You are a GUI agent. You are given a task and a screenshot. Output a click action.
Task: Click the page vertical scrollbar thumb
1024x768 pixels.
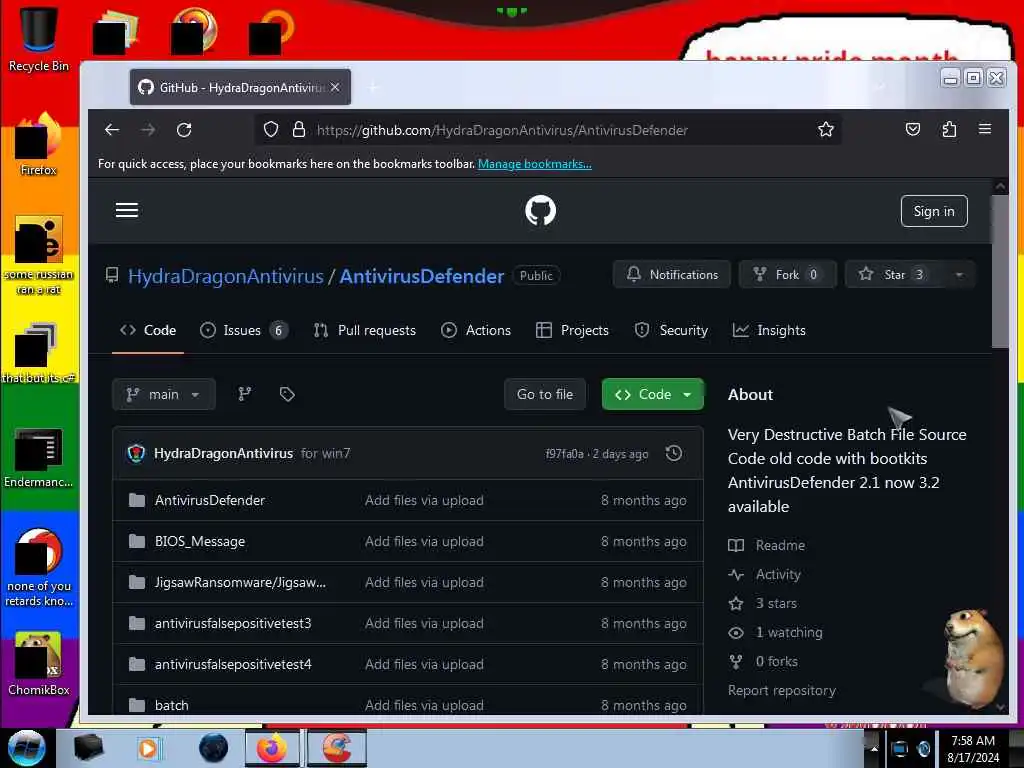click(1000, 271)
